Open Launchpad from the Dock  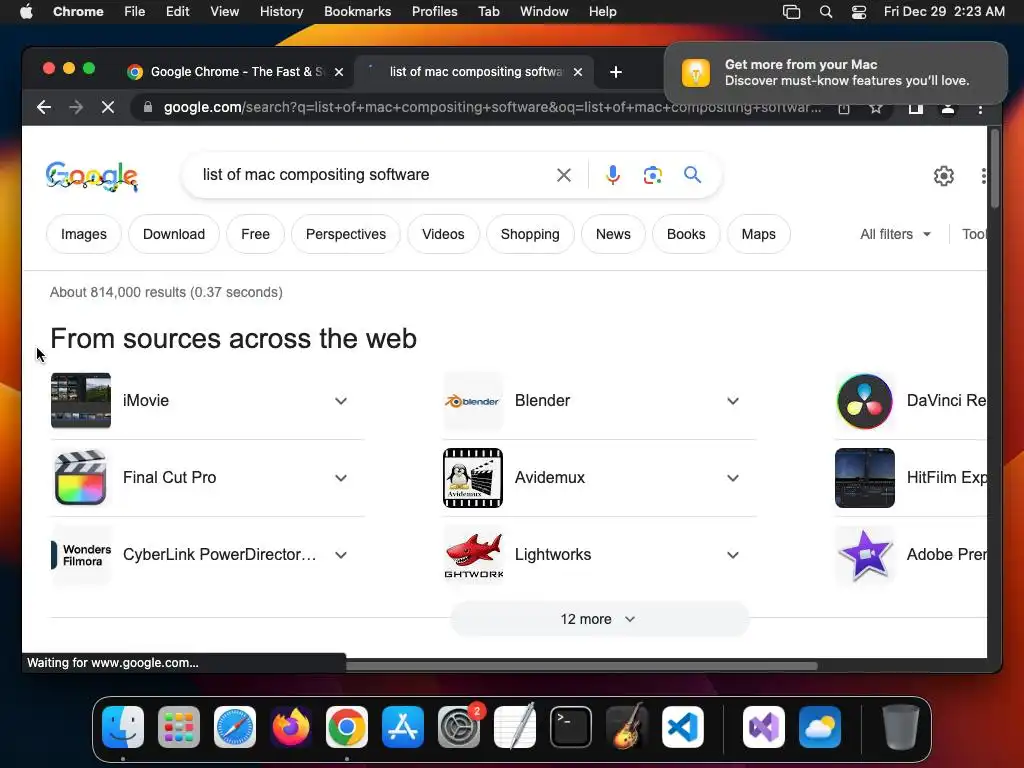tap(179, 727)
